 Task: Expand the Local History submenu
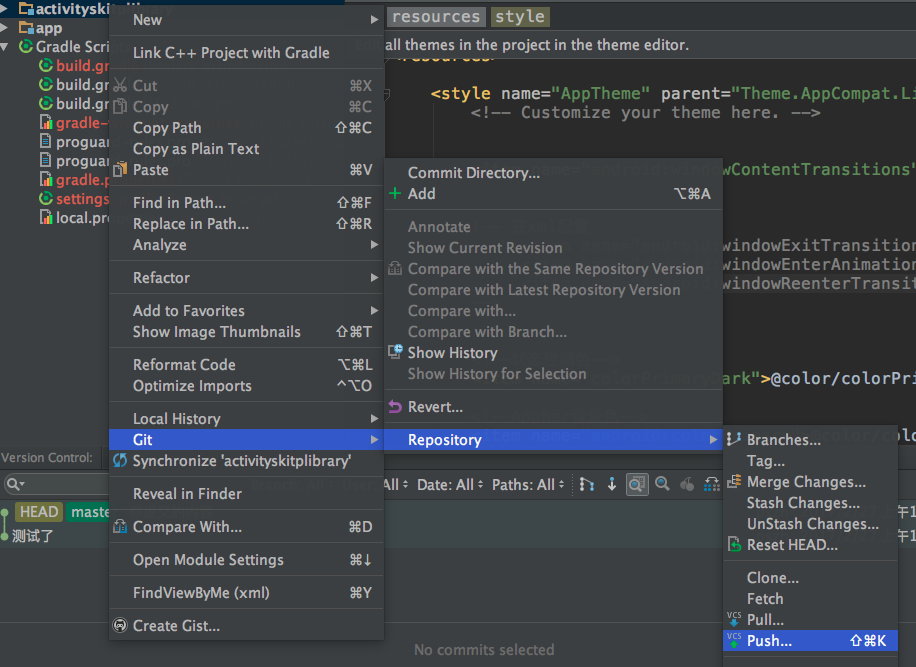pyautogui.click(x=247, y=419)
